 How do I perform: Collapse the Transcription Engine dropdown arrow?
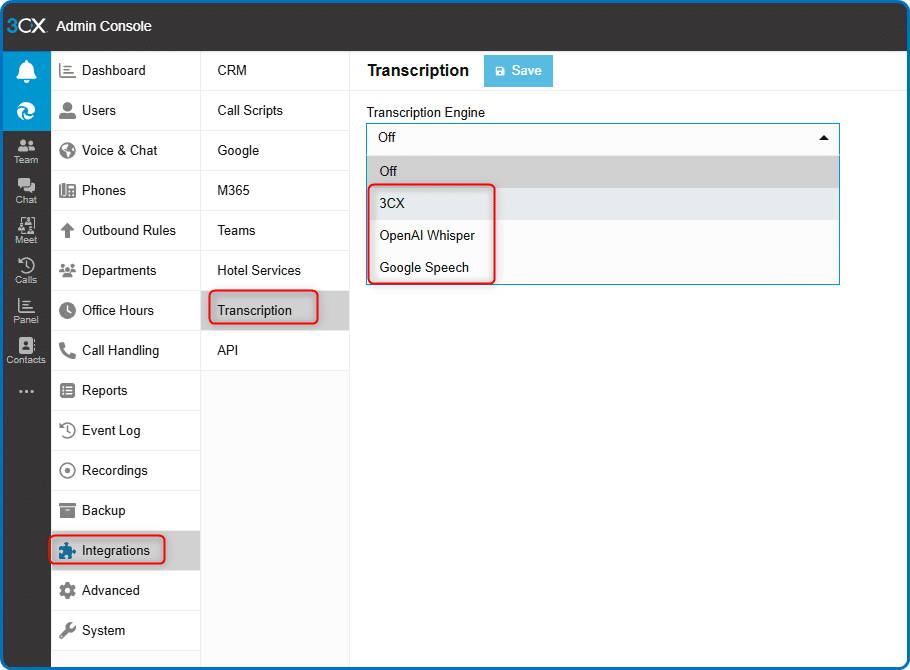pos(824,138)
